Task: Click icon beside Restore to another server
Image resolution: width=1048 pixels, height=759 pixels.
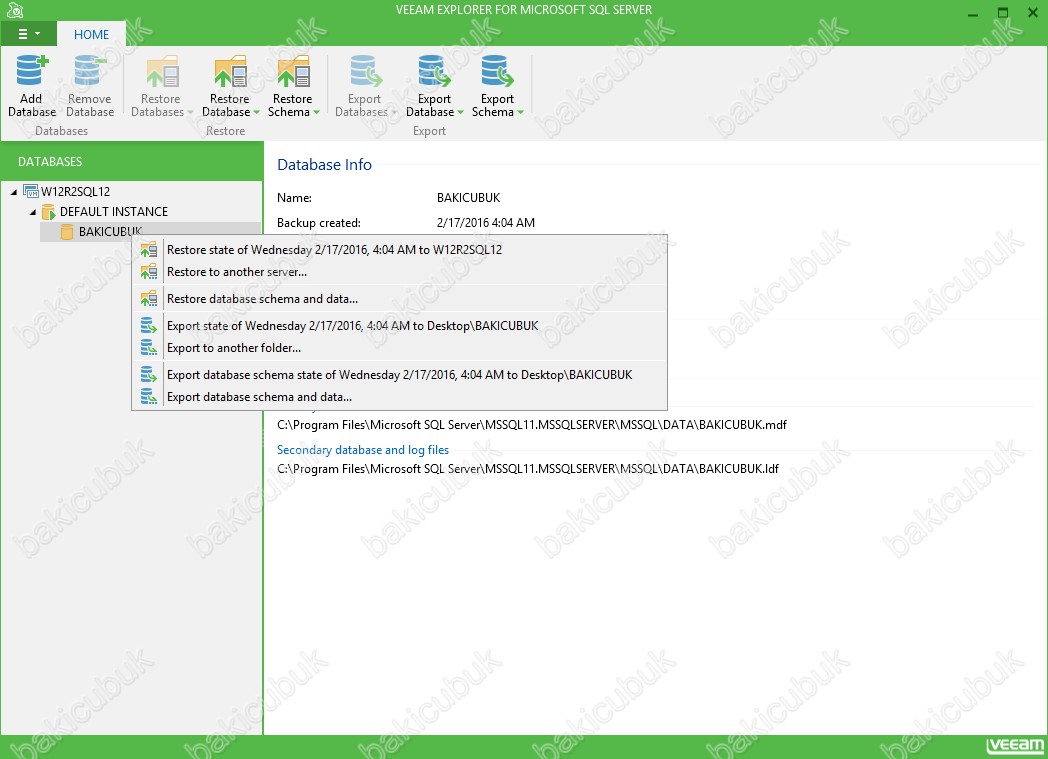Action: tap(149, 272)
